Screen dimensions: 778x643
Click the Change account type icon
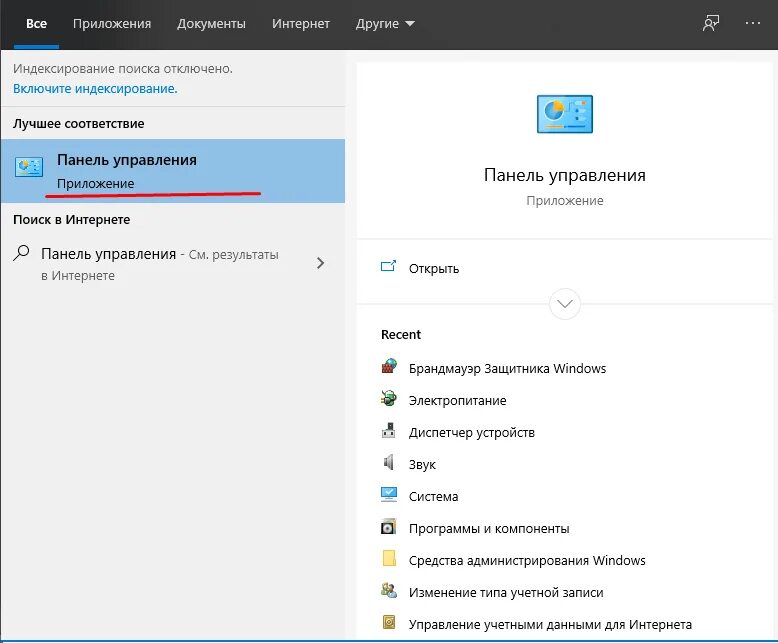(389, 591)
